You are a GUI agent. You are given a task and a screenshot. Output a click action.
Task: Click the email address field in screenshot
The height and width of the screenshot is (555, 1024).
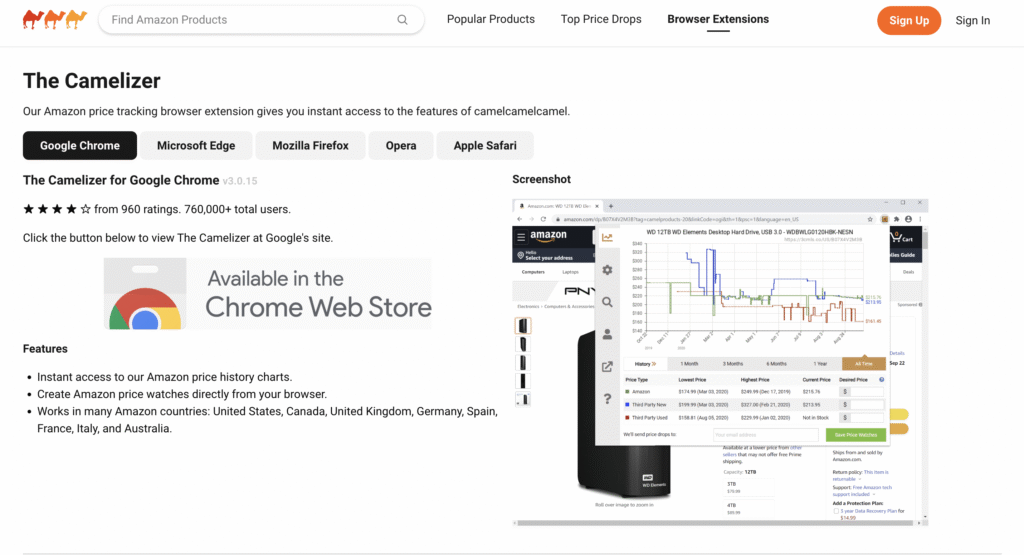tap(765, 435)
